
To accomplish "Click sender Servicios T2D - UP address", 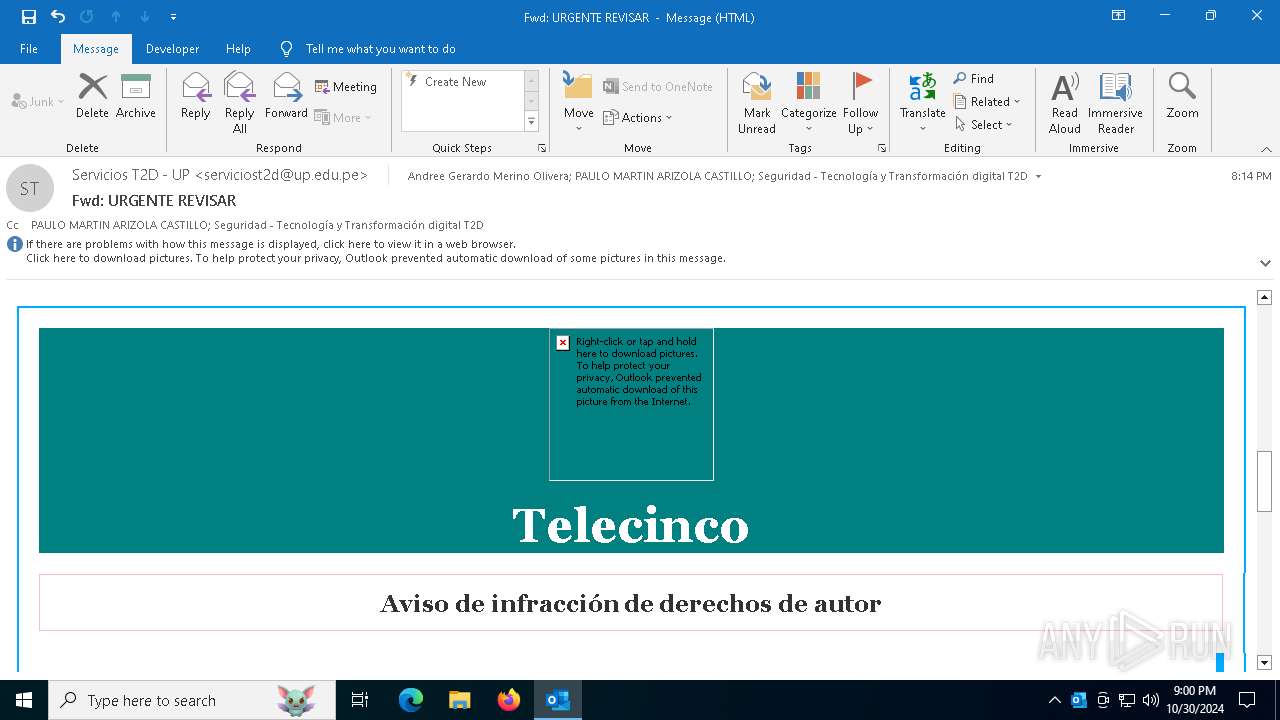I will coord(220,175).
